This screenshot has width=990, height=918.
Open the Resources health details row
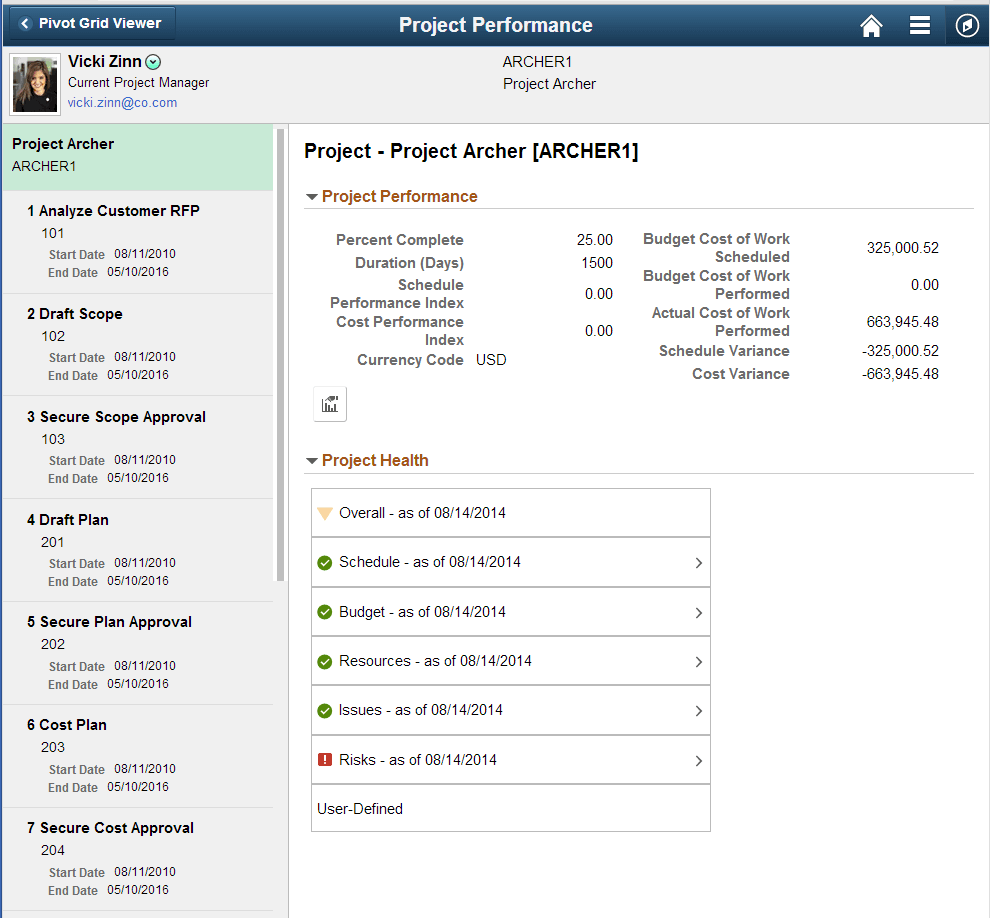click(x=510, y=660)
